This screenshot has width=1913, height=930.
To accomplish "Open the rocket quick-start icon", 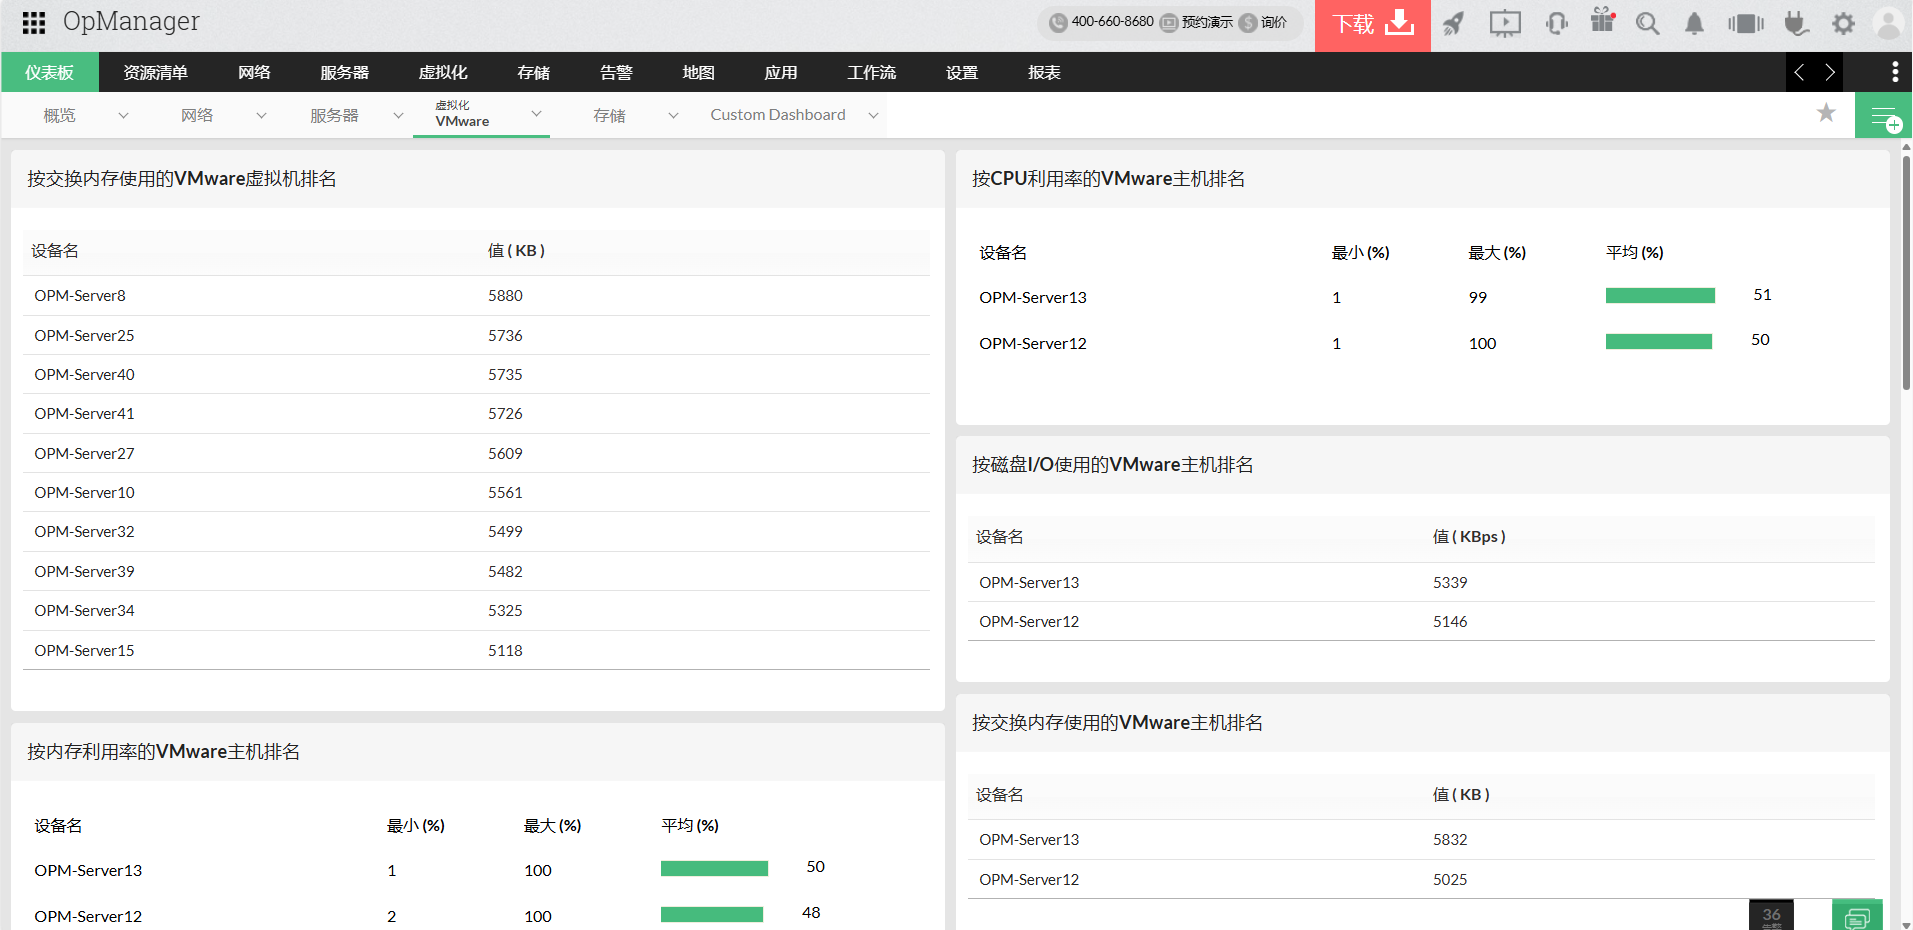I will [1454, 23].
